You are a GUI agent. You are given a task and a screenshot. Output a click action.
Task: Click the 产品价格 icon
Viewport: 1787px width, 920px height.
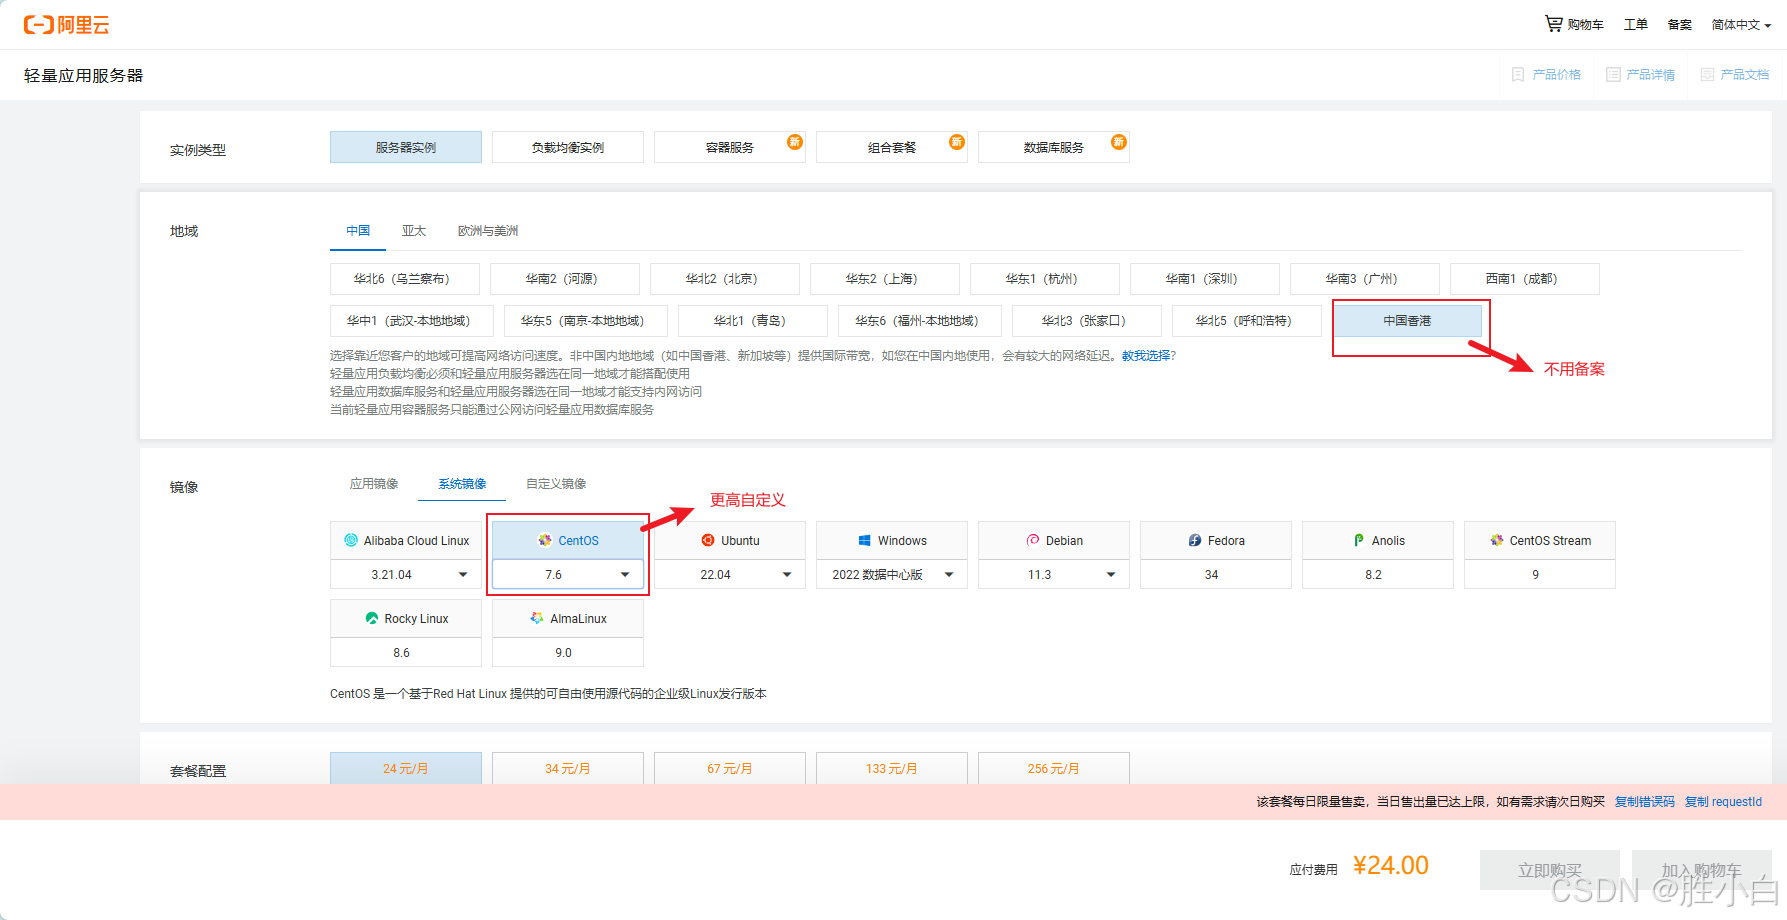1518,75
